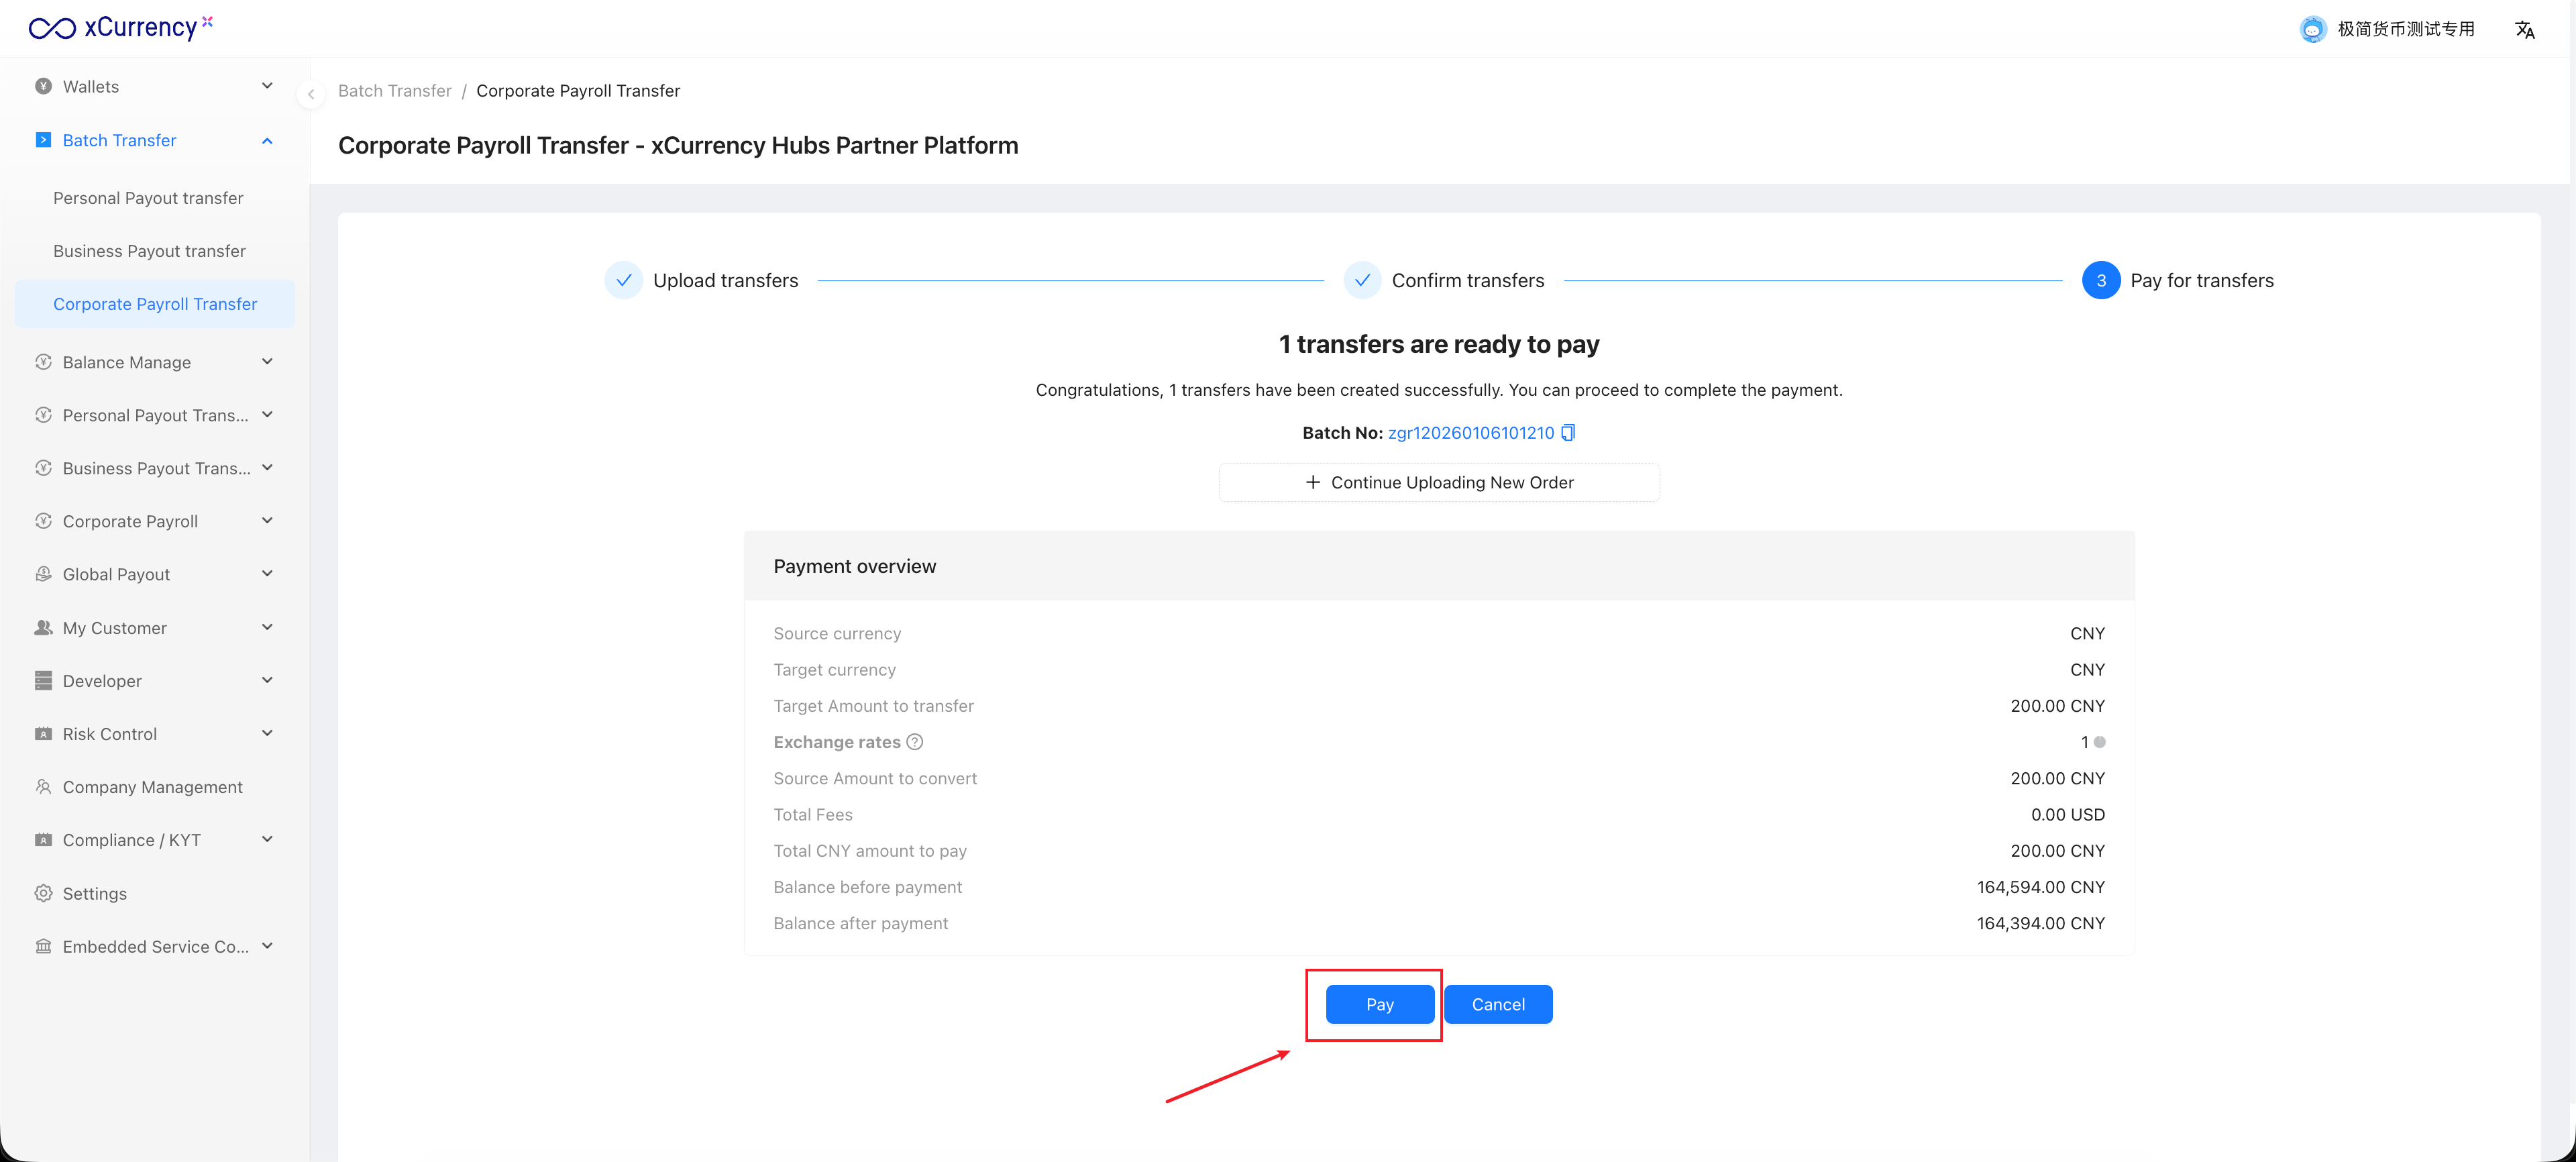
Task: Click the exchange rate status dot
Action: (2100, 742)
